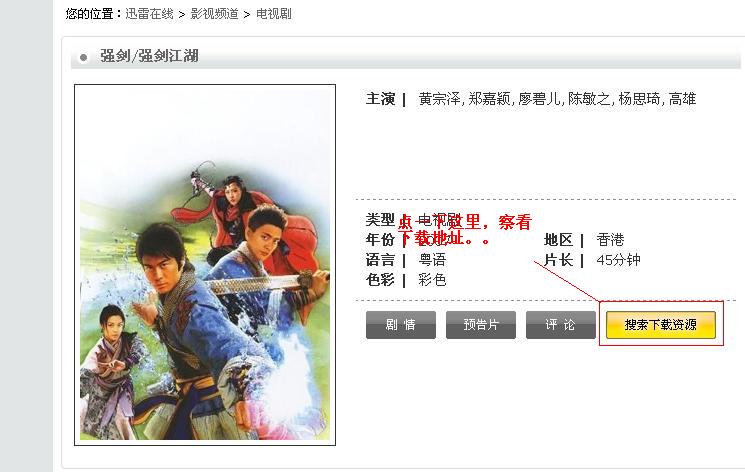The height and width of the screenshot is (472, 745).
Task: Click actor name 杨思琦
Action: coord(640,99)
